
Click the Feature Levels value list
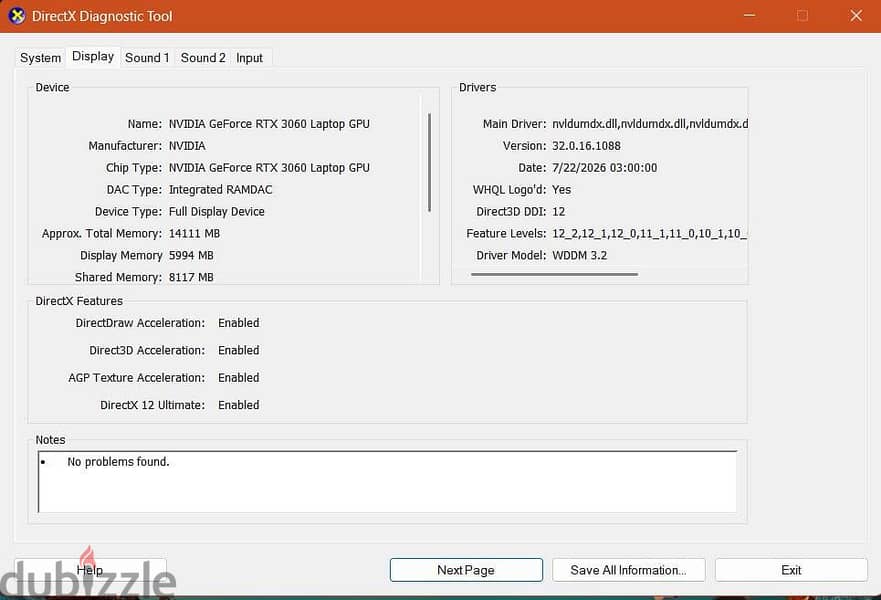649,233
